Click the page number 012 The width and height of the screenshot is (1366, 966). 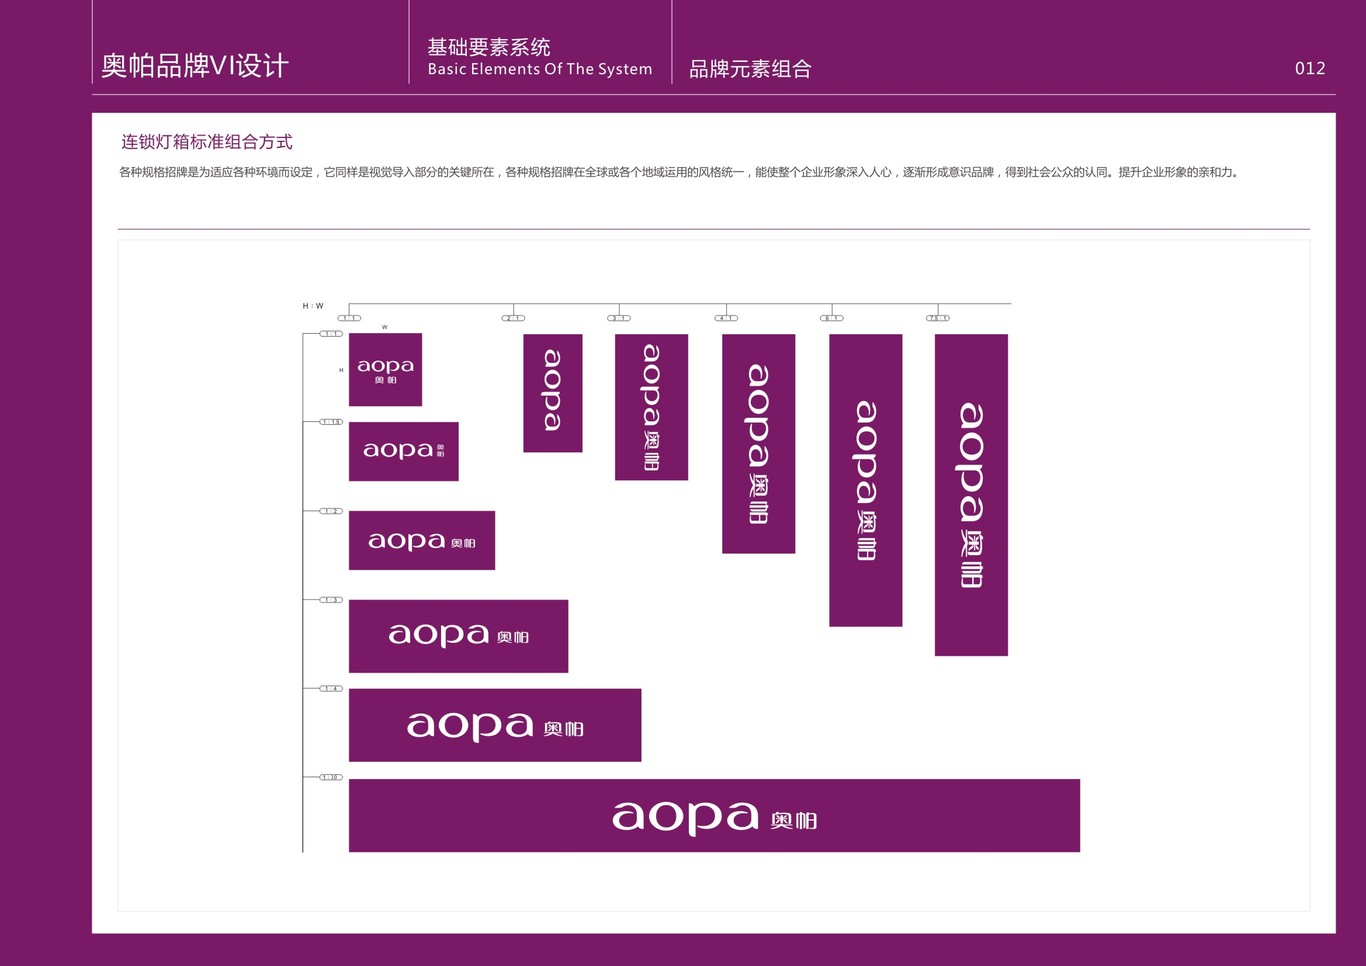click(1310, 68)
